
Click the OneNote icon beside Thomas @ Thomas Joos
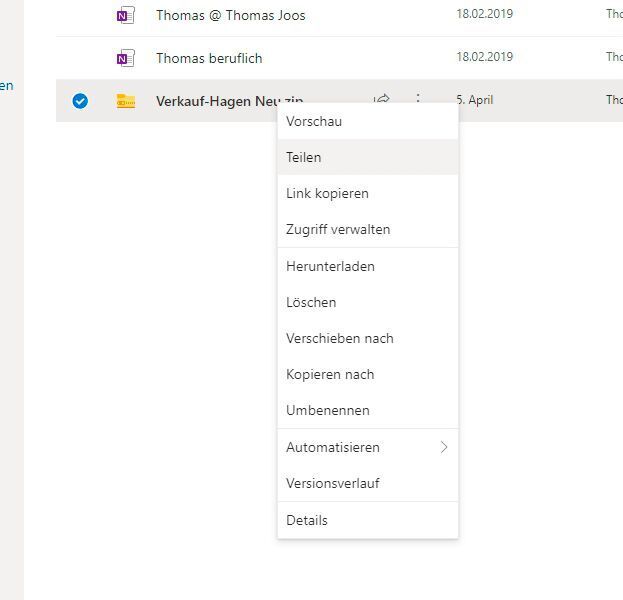(125, 15)
